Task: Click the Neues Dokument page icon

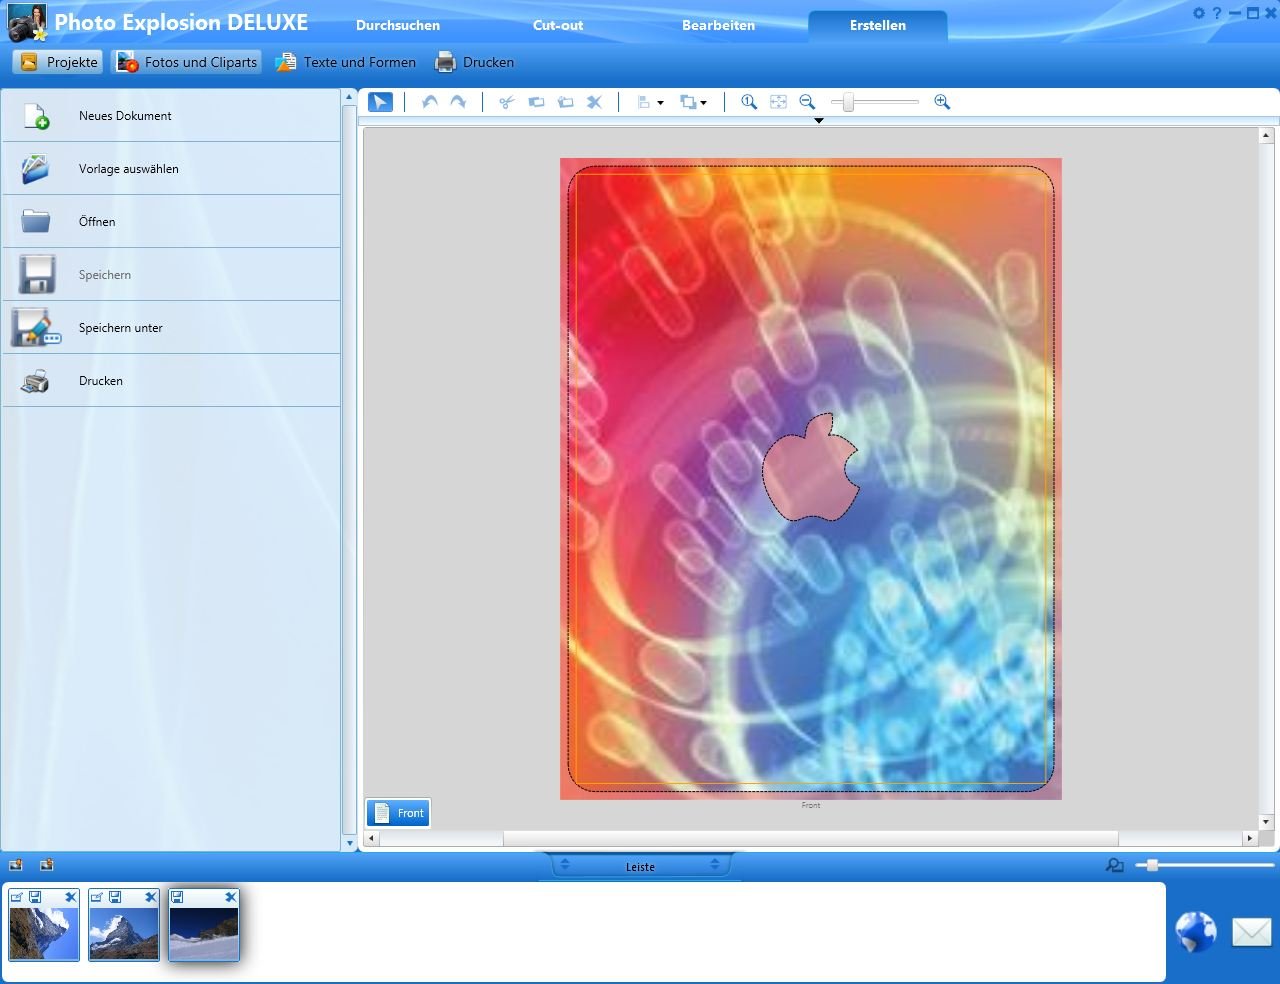Action: 36,116
